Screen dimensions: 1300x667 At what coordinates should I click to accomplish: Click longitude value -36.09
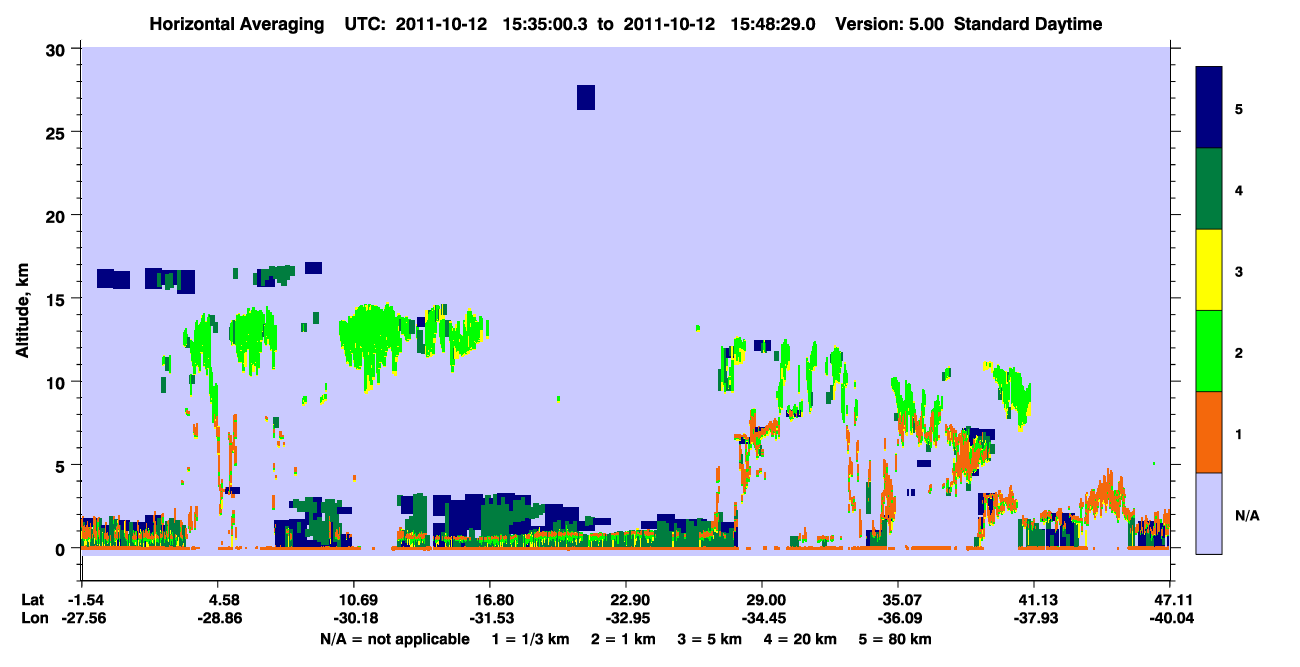pyautogui.click(x=898, y=619)
